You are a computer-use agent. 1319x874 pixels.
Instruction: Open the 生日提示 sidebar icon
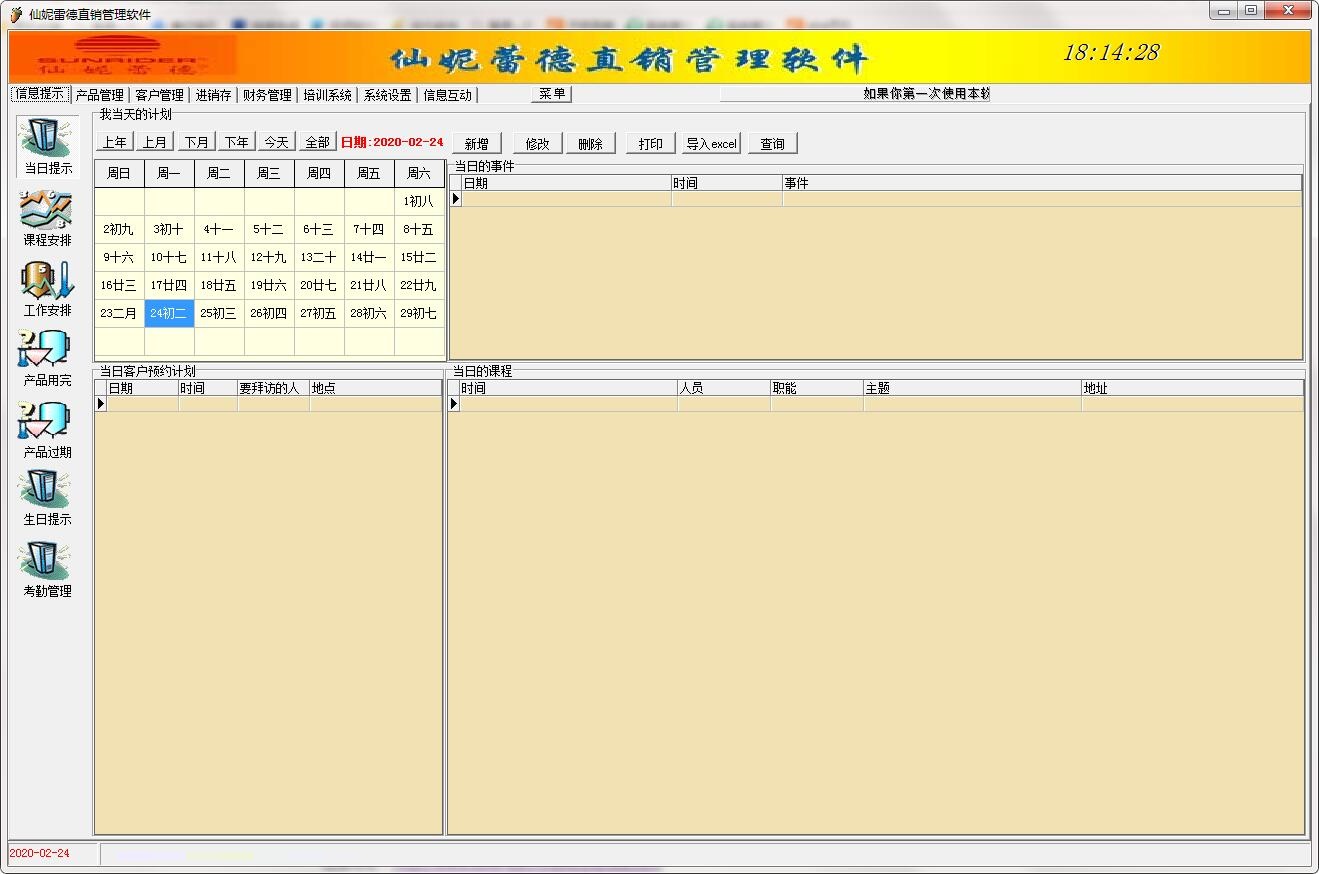coord(46,498)
